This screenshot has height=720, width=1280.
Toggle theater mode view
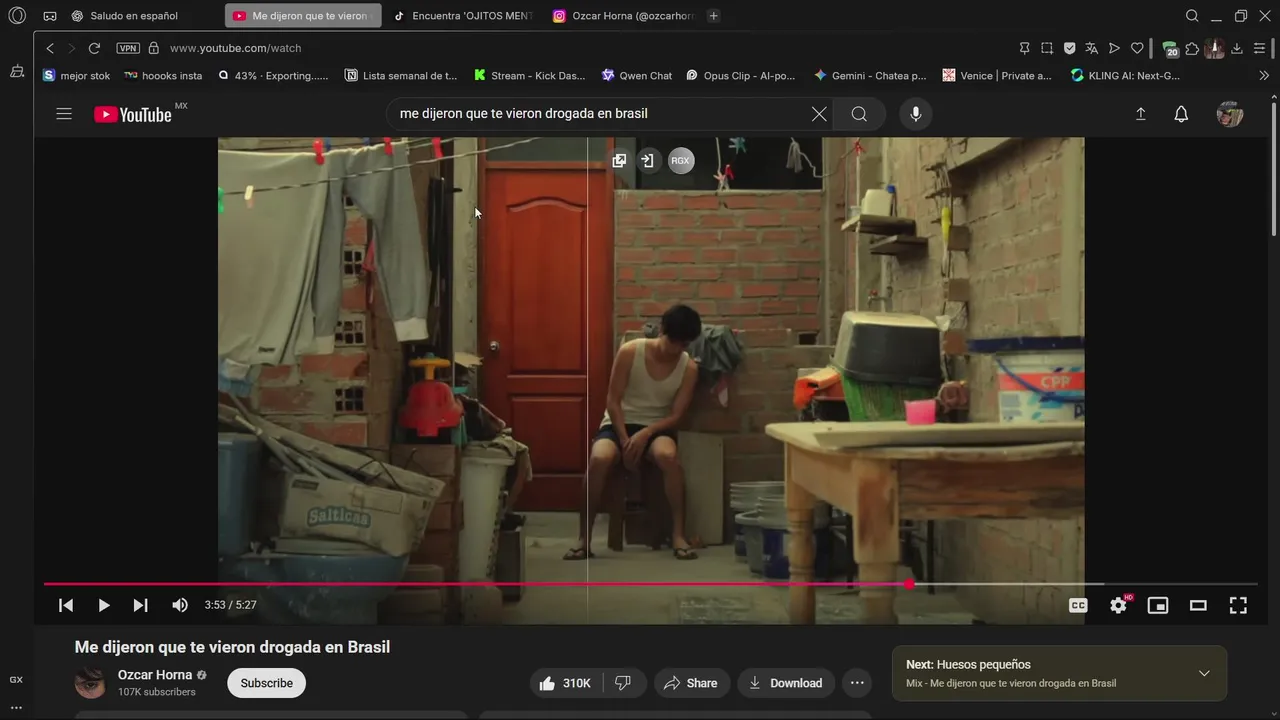1198,605
